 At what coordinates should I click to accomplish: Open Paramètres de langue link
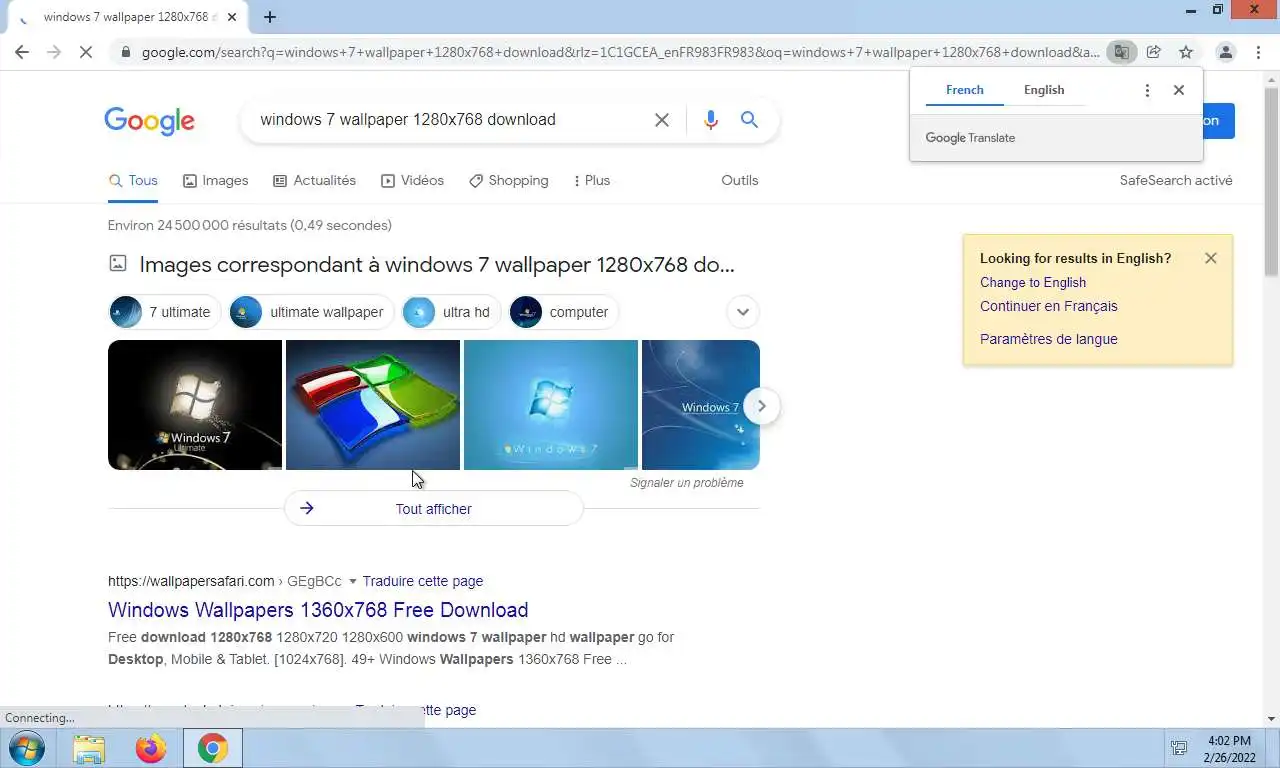1049,339
